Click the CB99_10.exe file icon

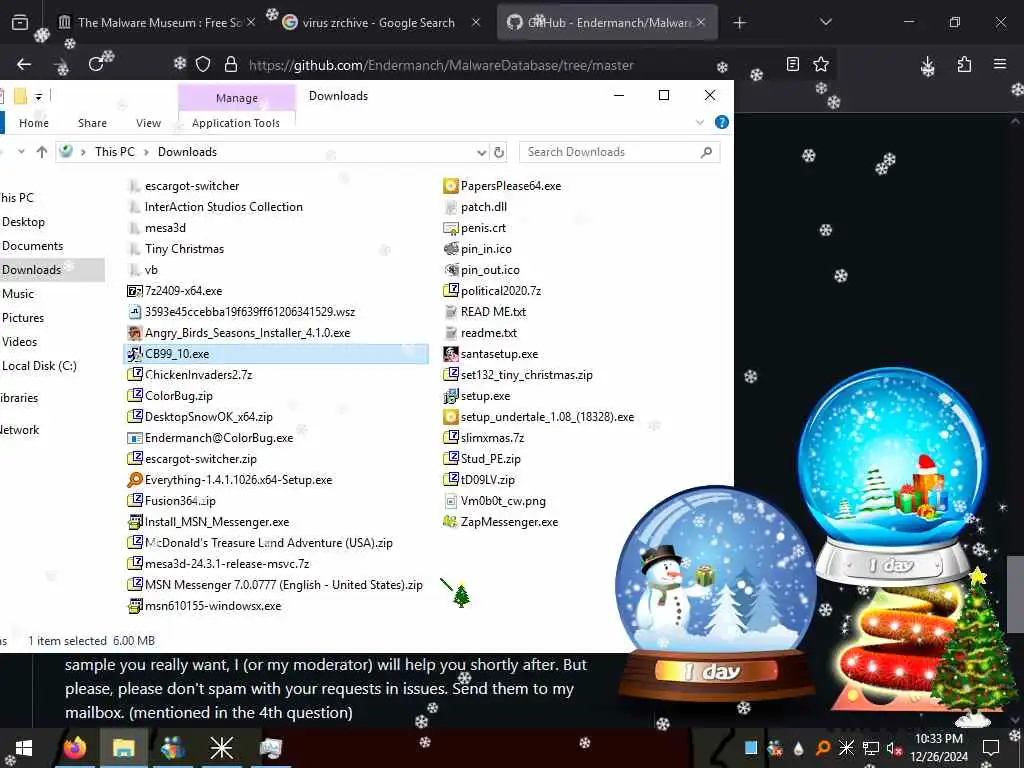coord(135,354)
